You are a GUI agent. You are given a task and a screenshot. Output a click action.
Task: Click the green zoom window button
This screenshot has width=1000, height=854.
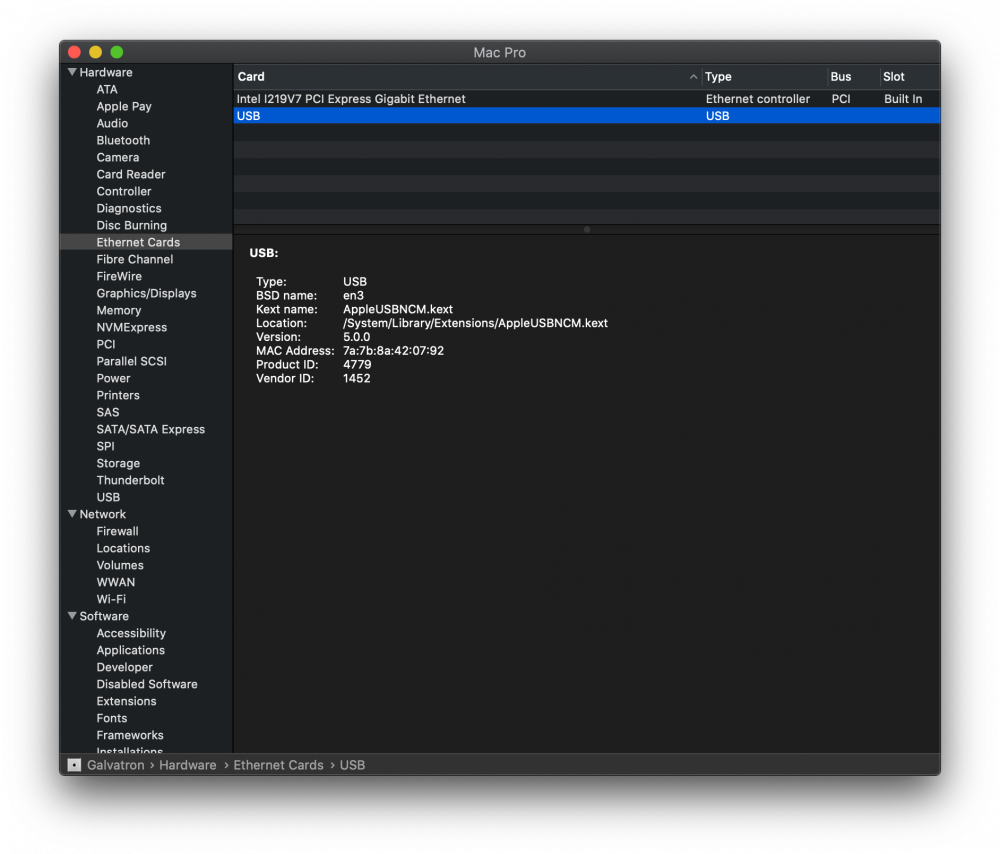pos(117,52)
